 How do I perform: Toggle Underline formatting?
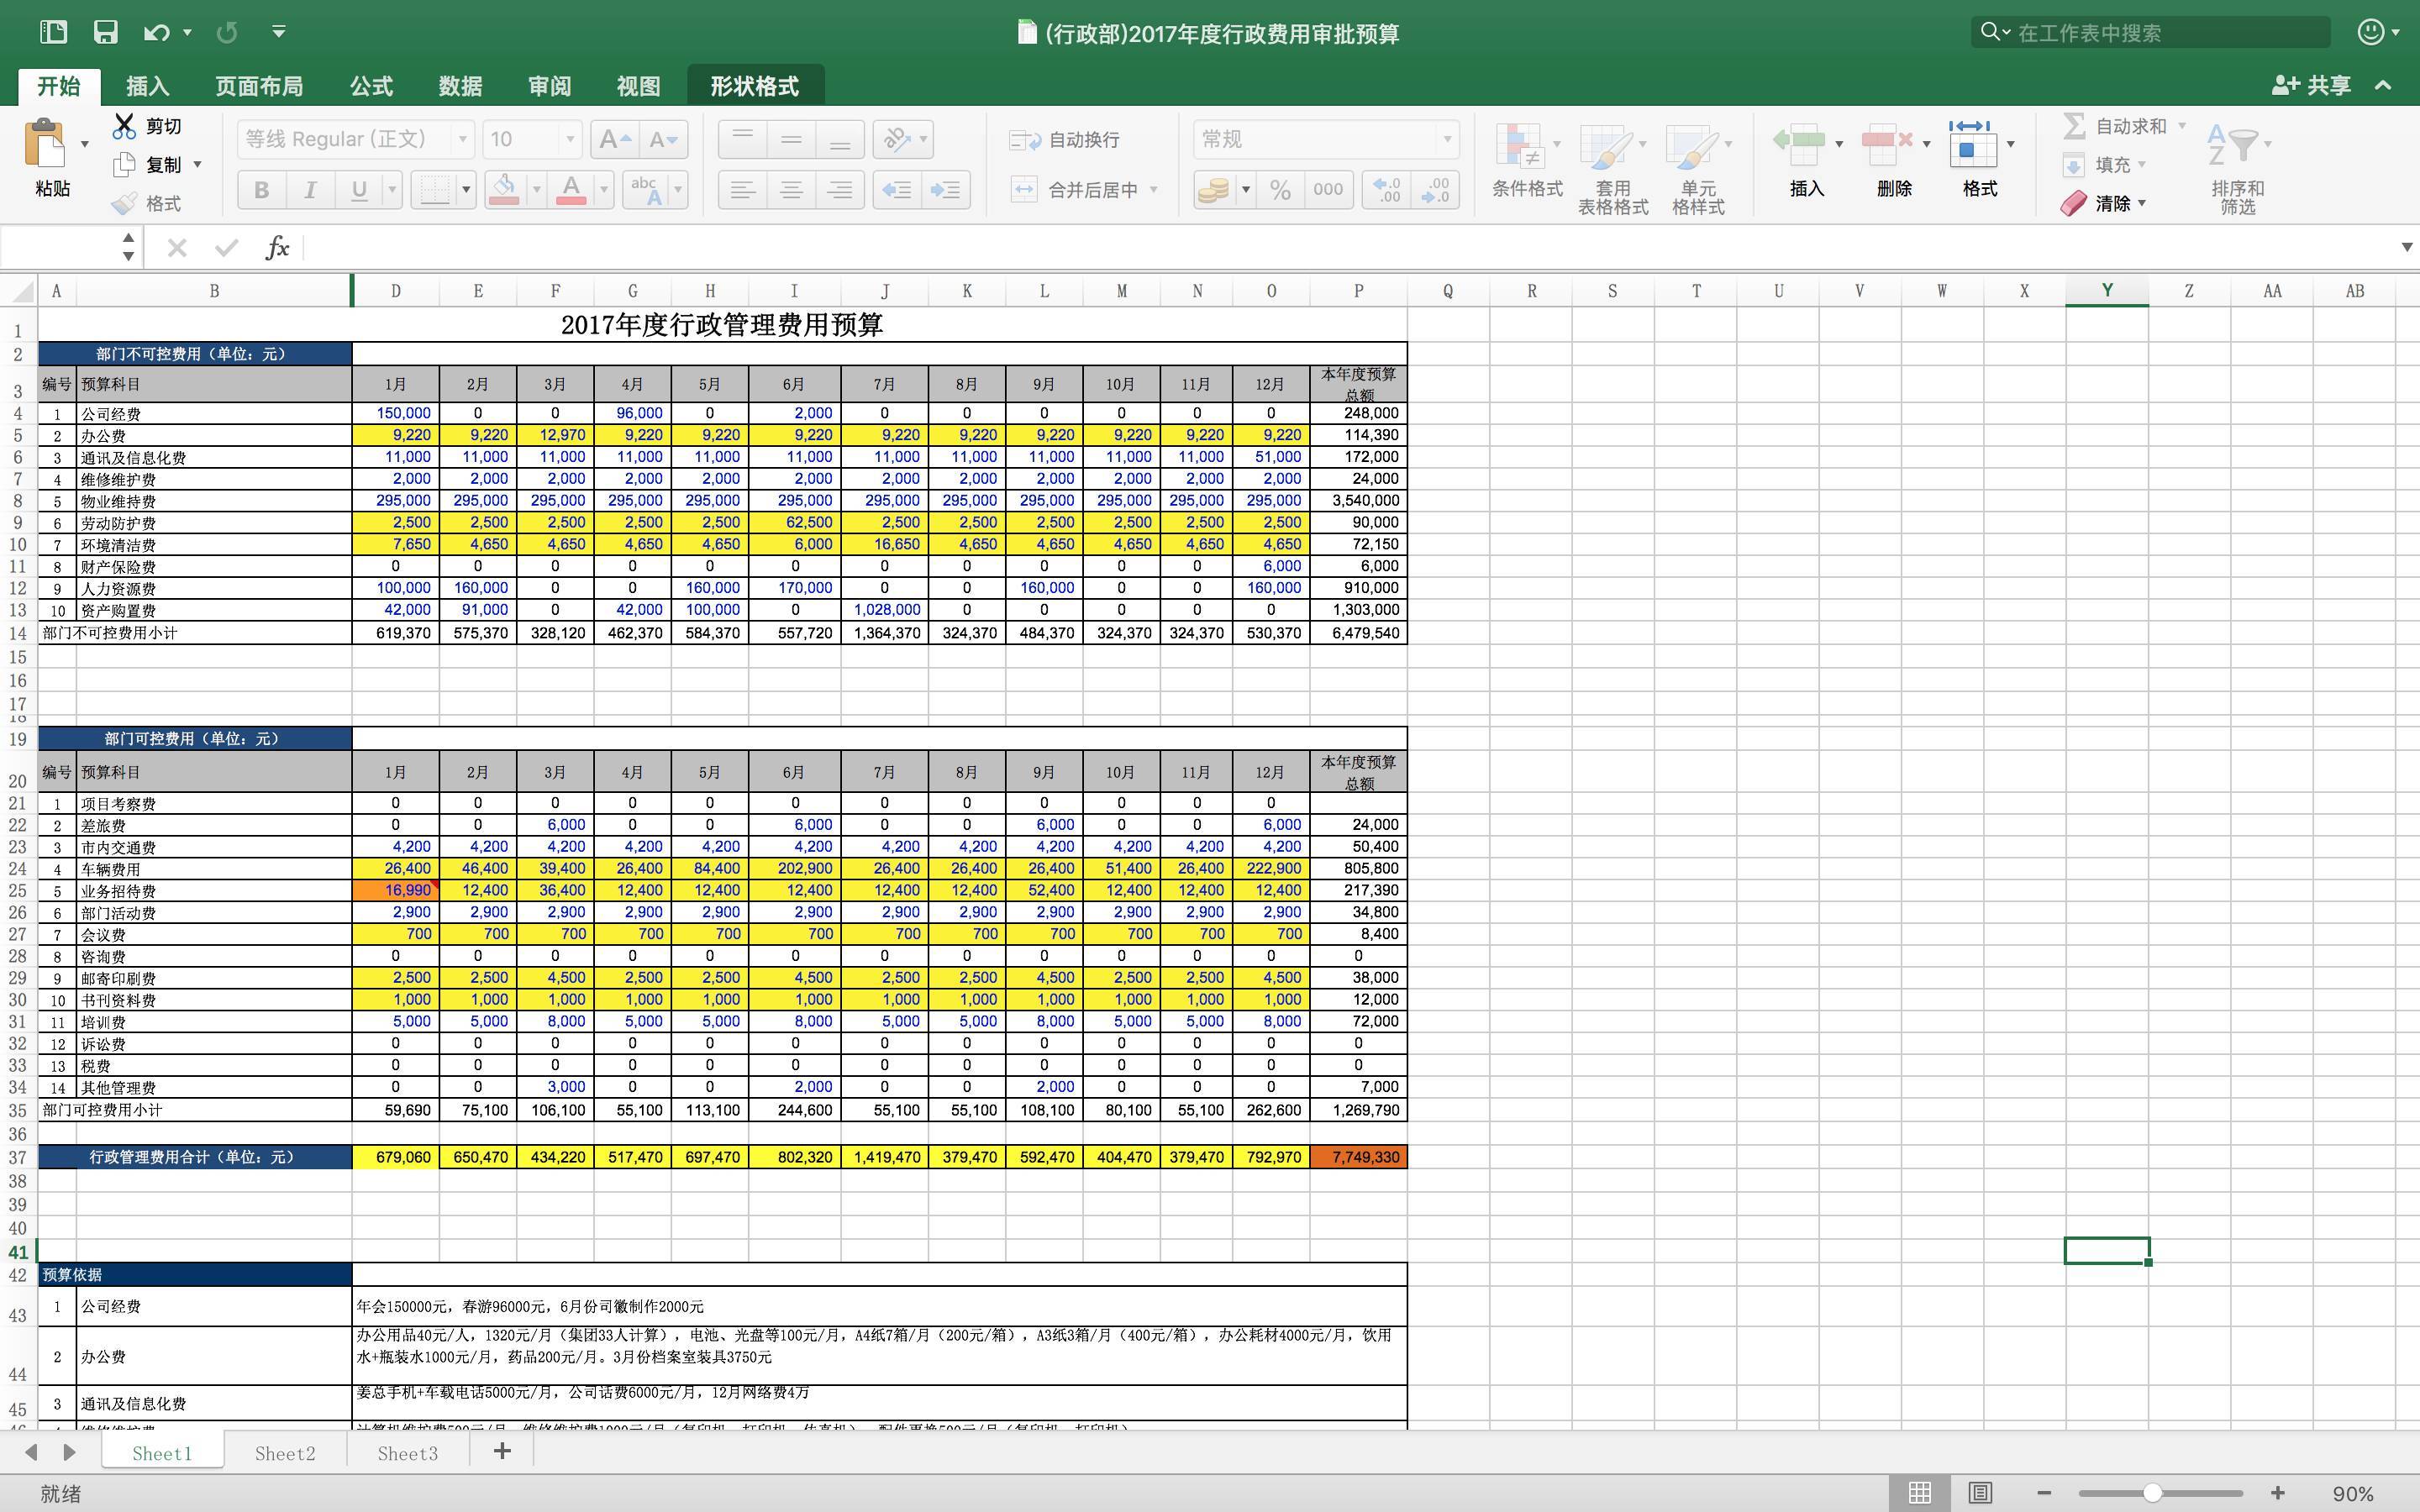pyautogui.click(x=358, y=189)
